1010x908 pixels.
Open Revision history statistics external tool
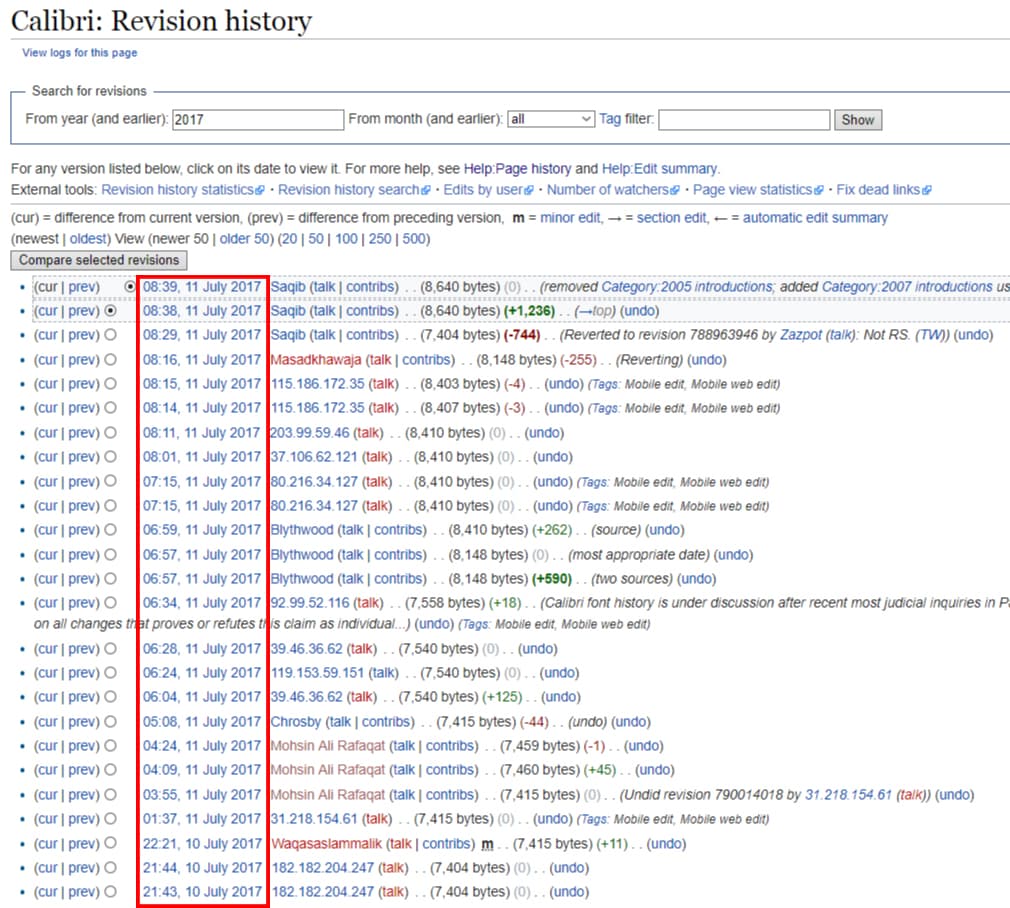[183, 190]
